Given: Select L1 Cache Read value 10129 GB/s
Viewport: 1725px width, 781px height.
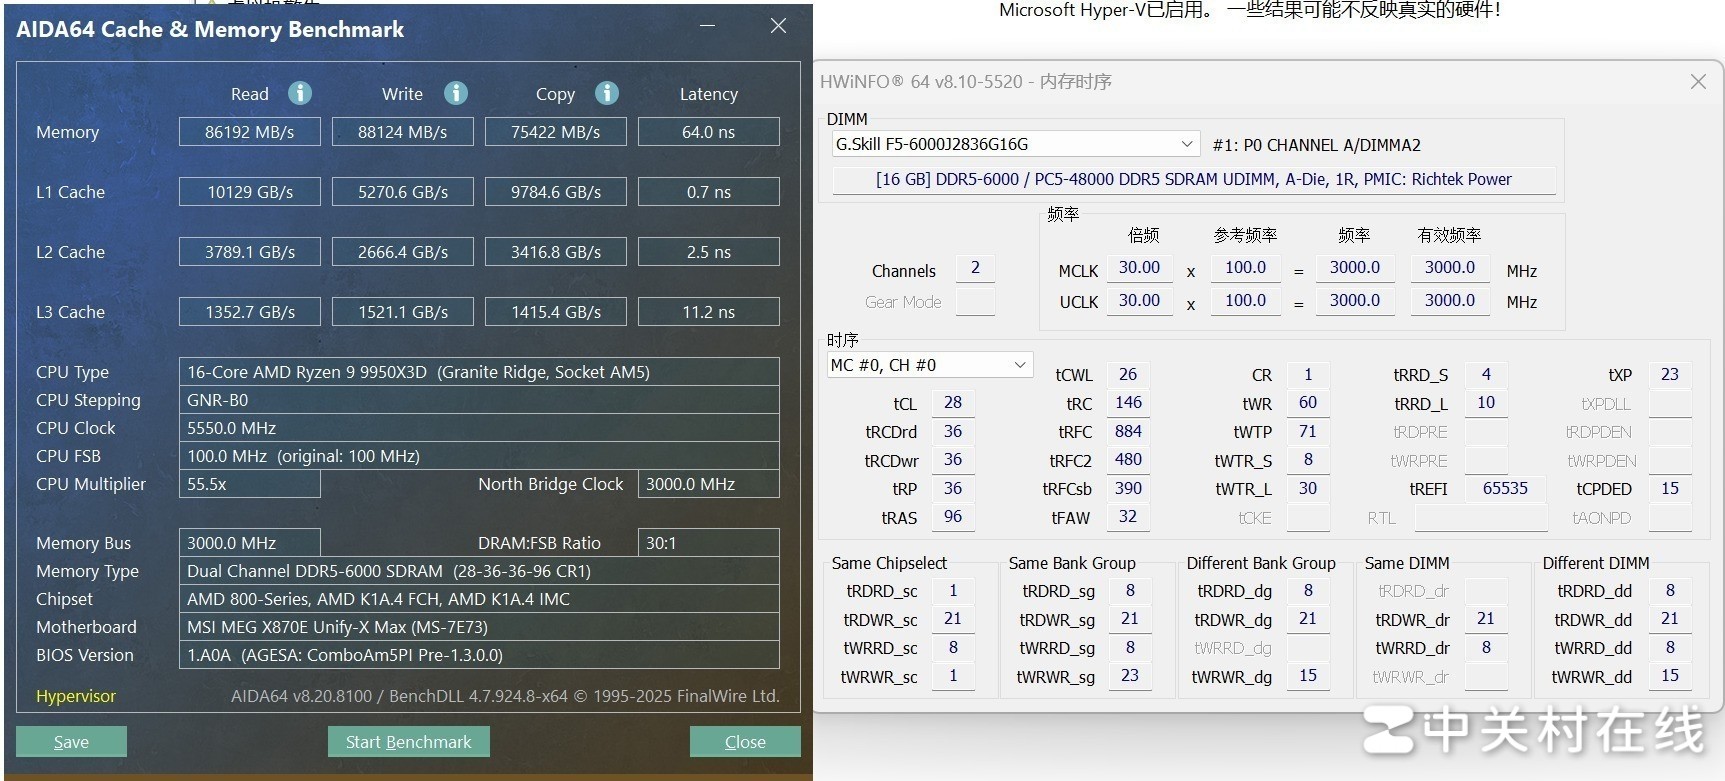Looking at the screenshot, I should [x=250, y=192].
